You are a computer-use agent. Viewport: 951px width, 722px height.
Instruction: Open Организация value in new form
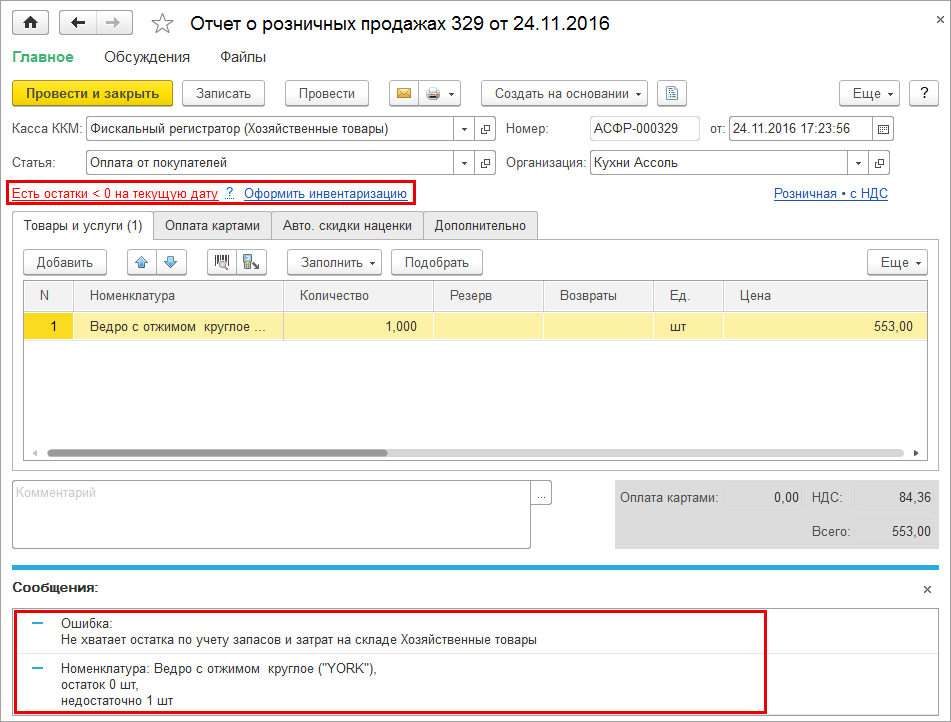pyautogui.click(x=879, y=163)
